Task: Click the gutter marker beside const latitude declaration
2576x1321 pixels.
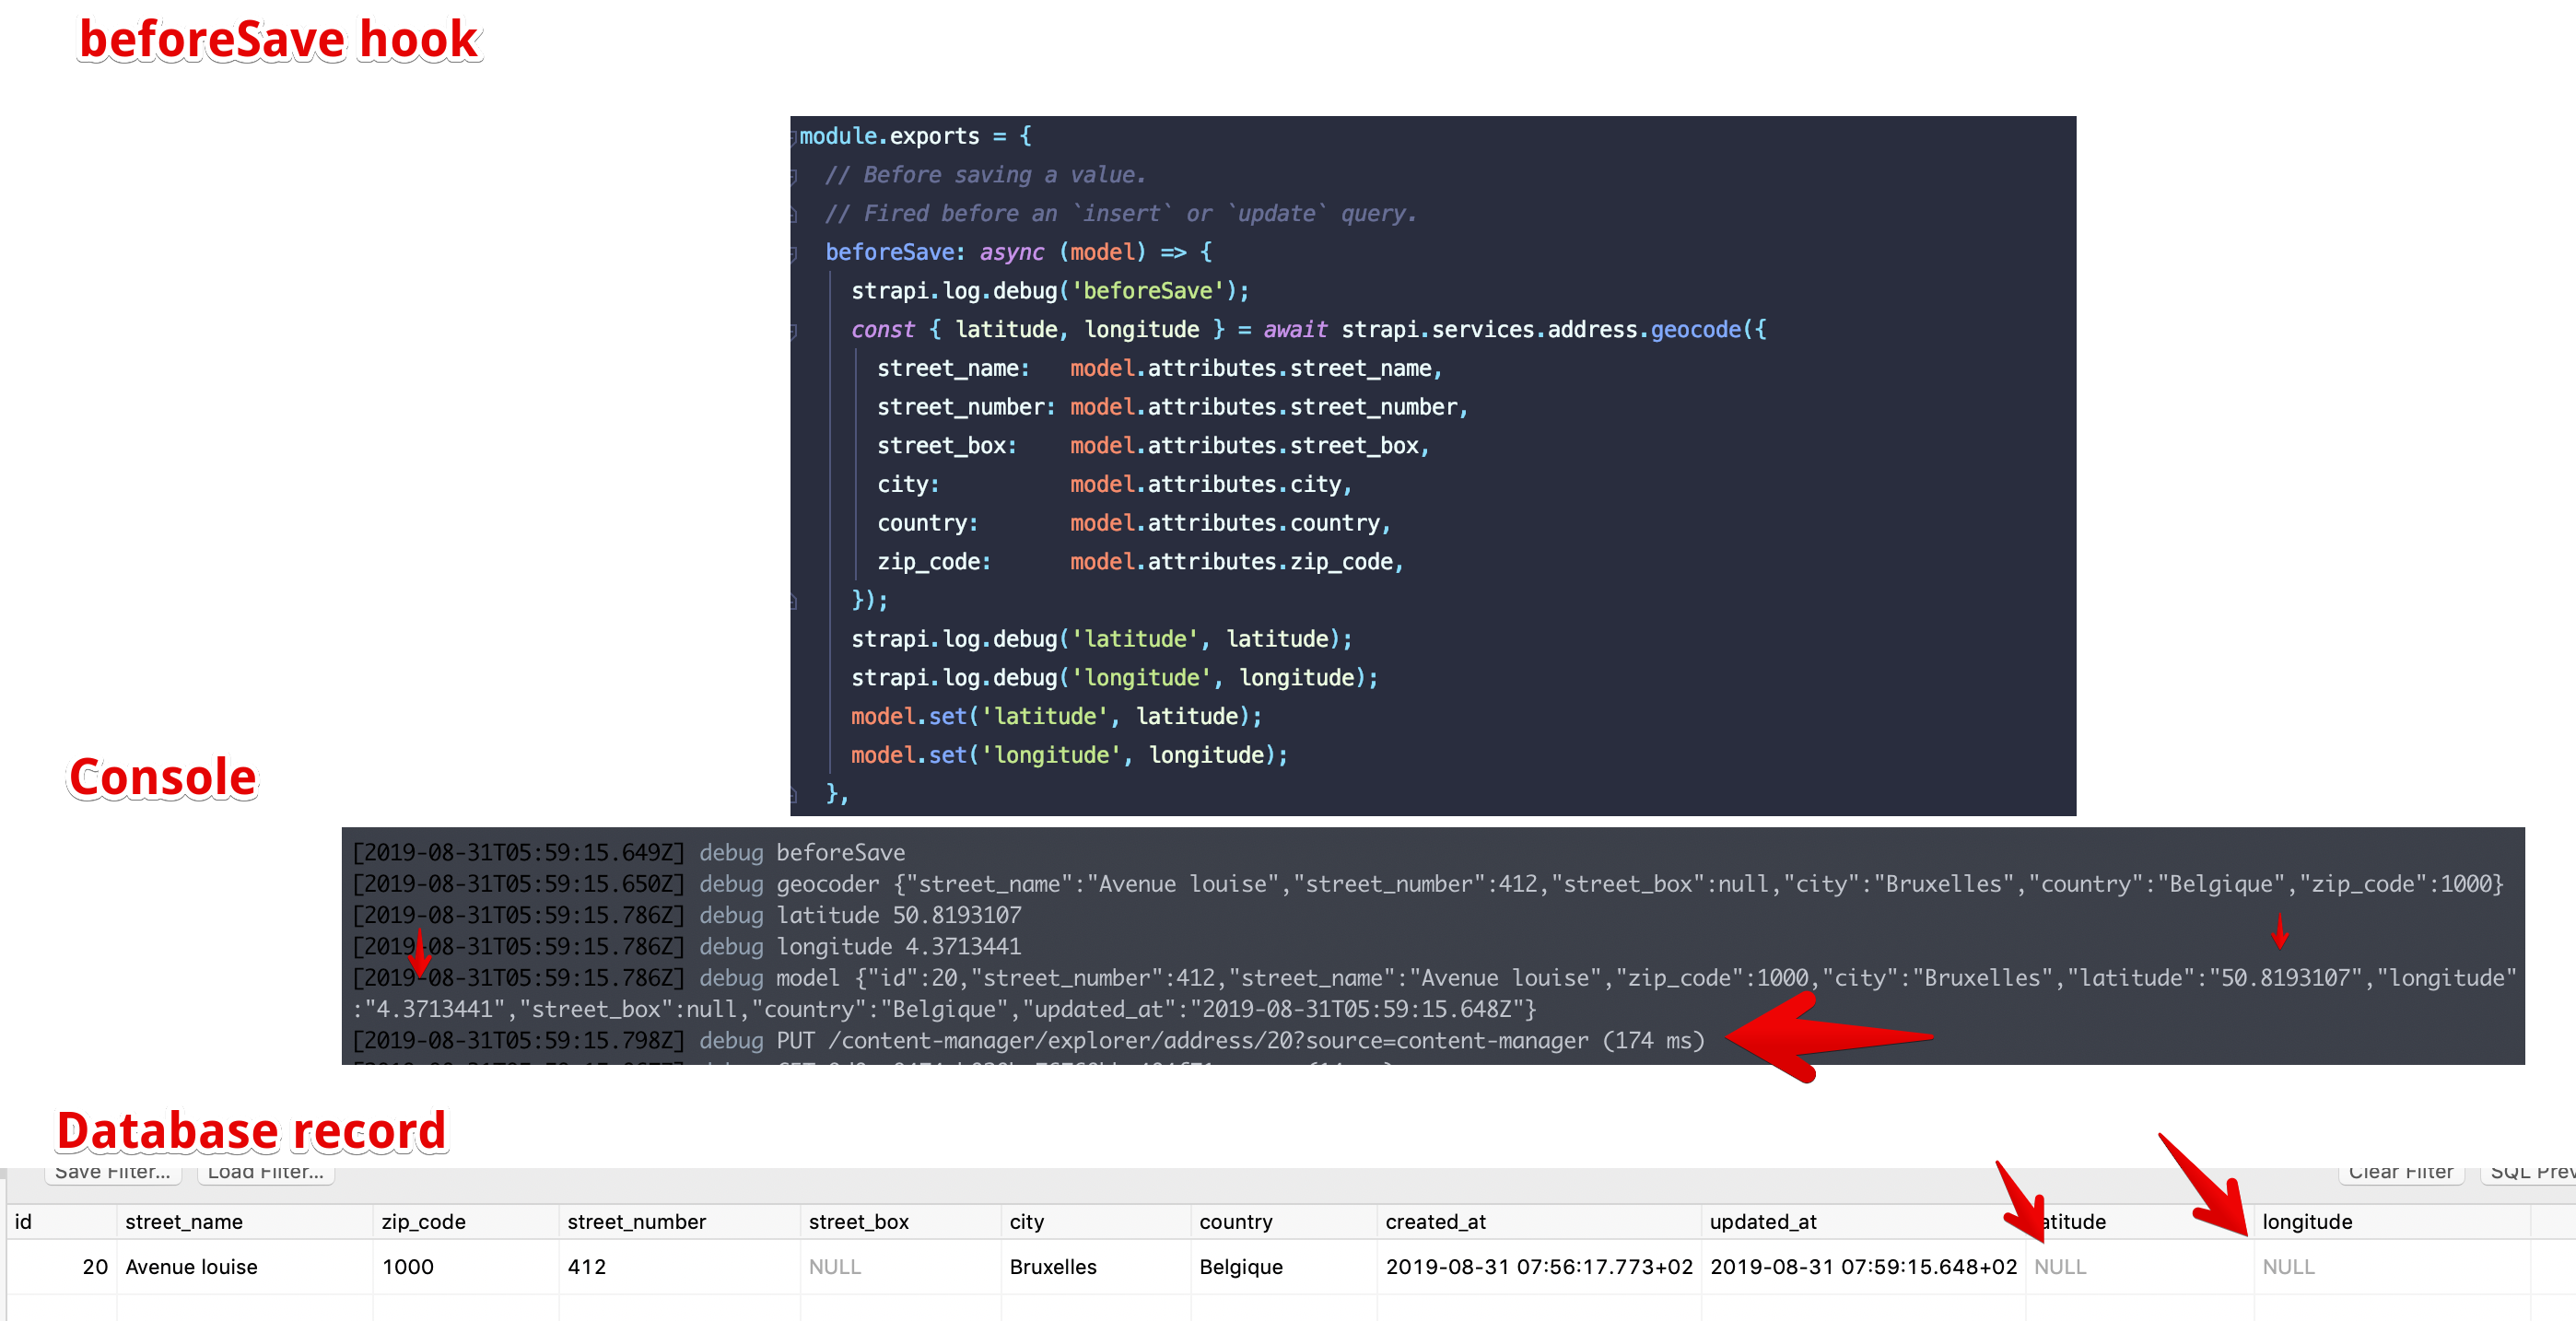Action: tap(793, 330)
